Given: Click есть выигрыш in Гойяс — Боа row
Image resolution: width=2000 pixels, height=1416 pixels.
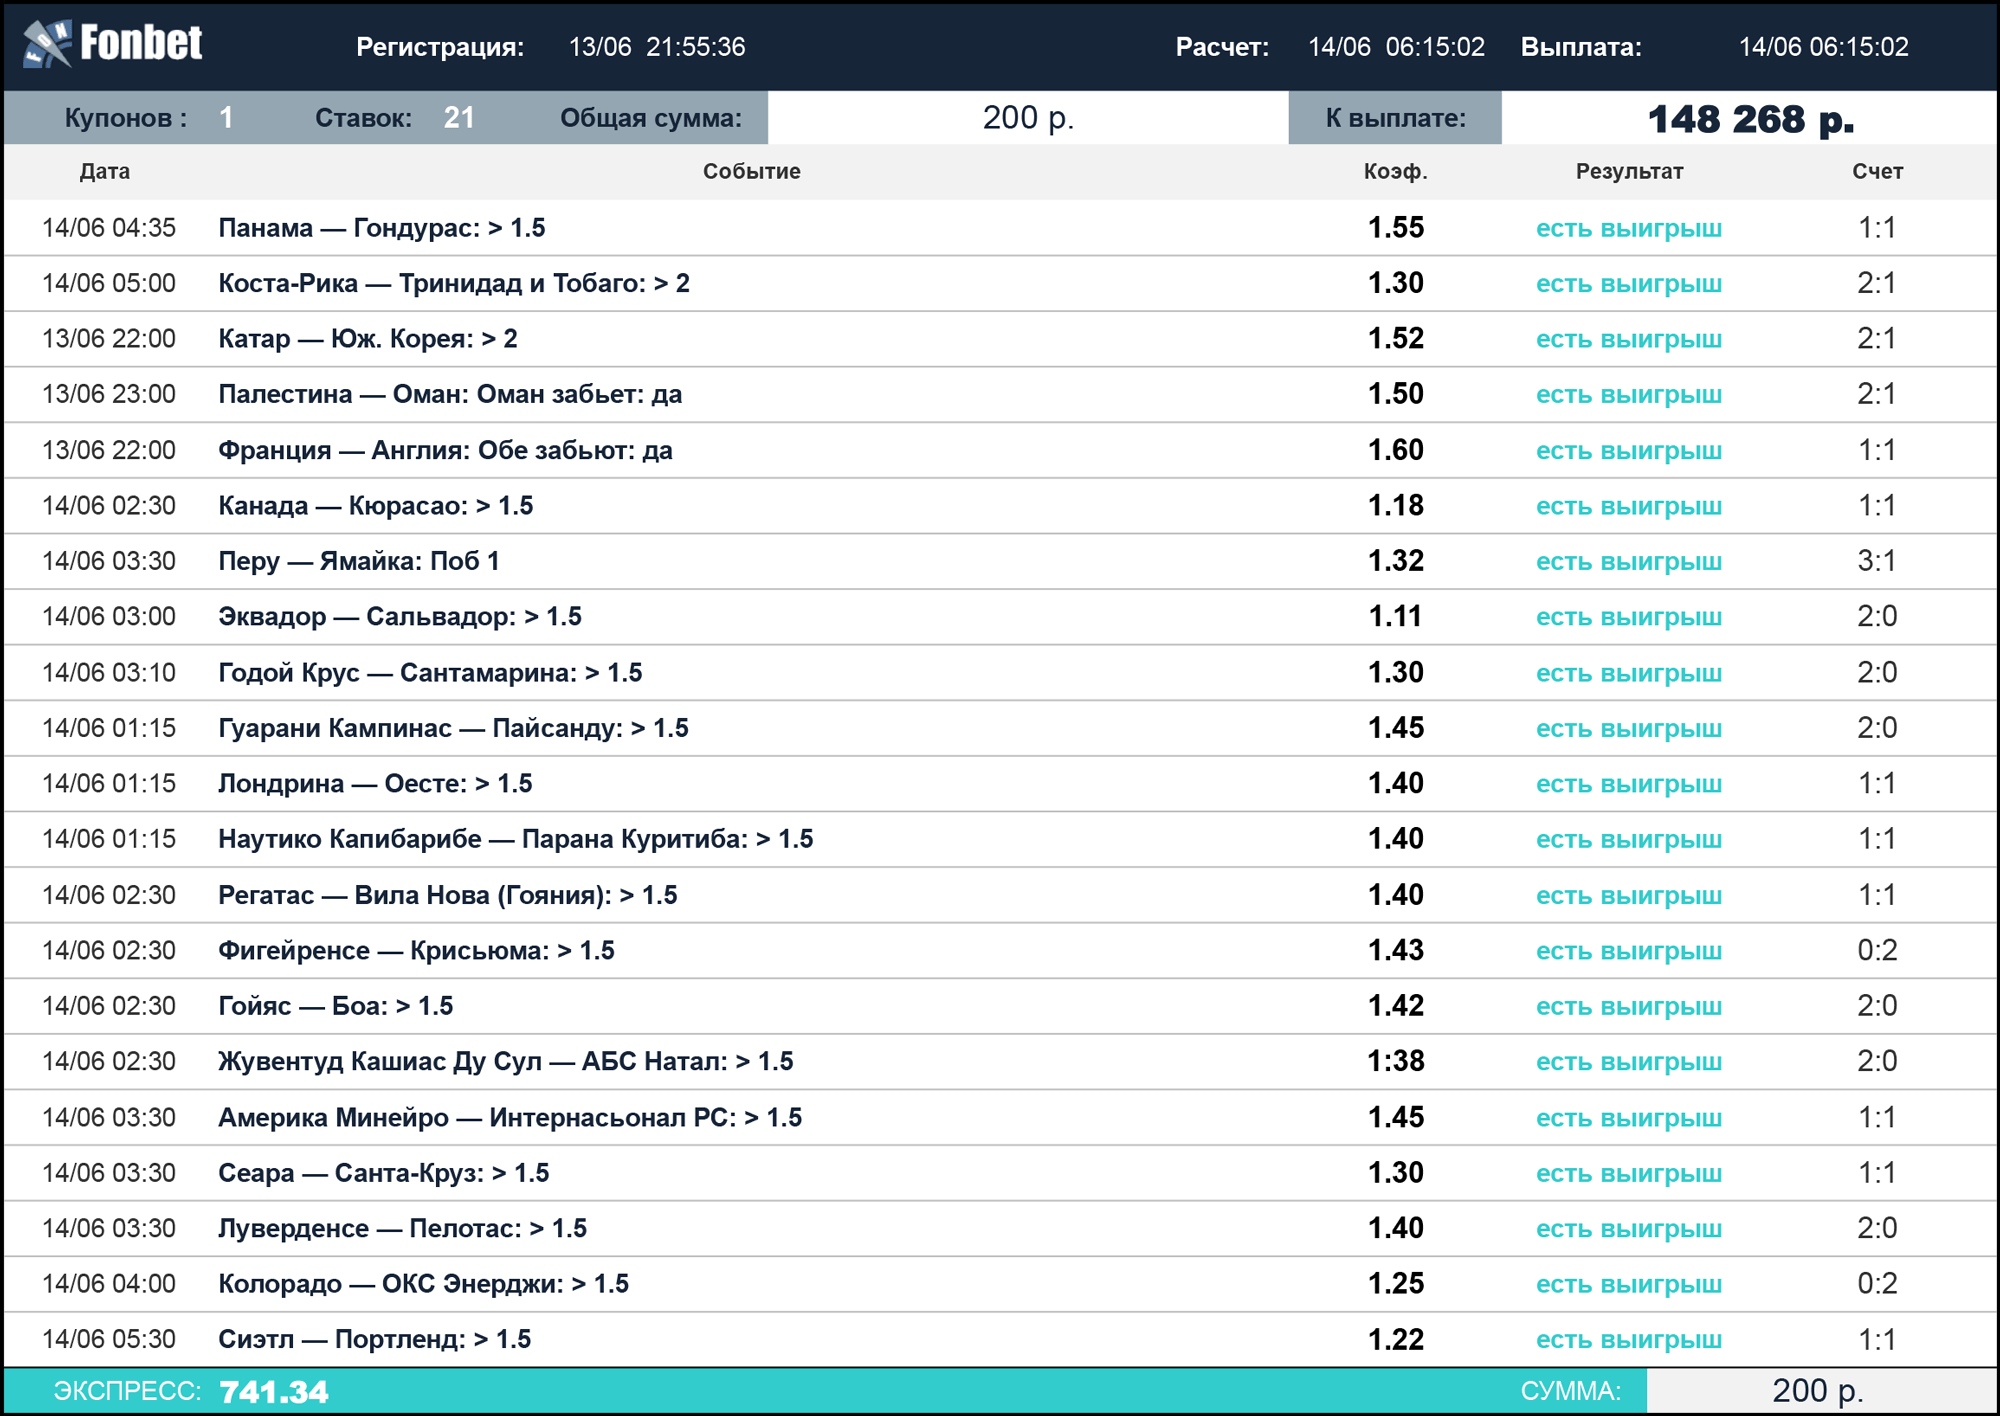Looking at the screenshot, I should coord(1629,1007).
